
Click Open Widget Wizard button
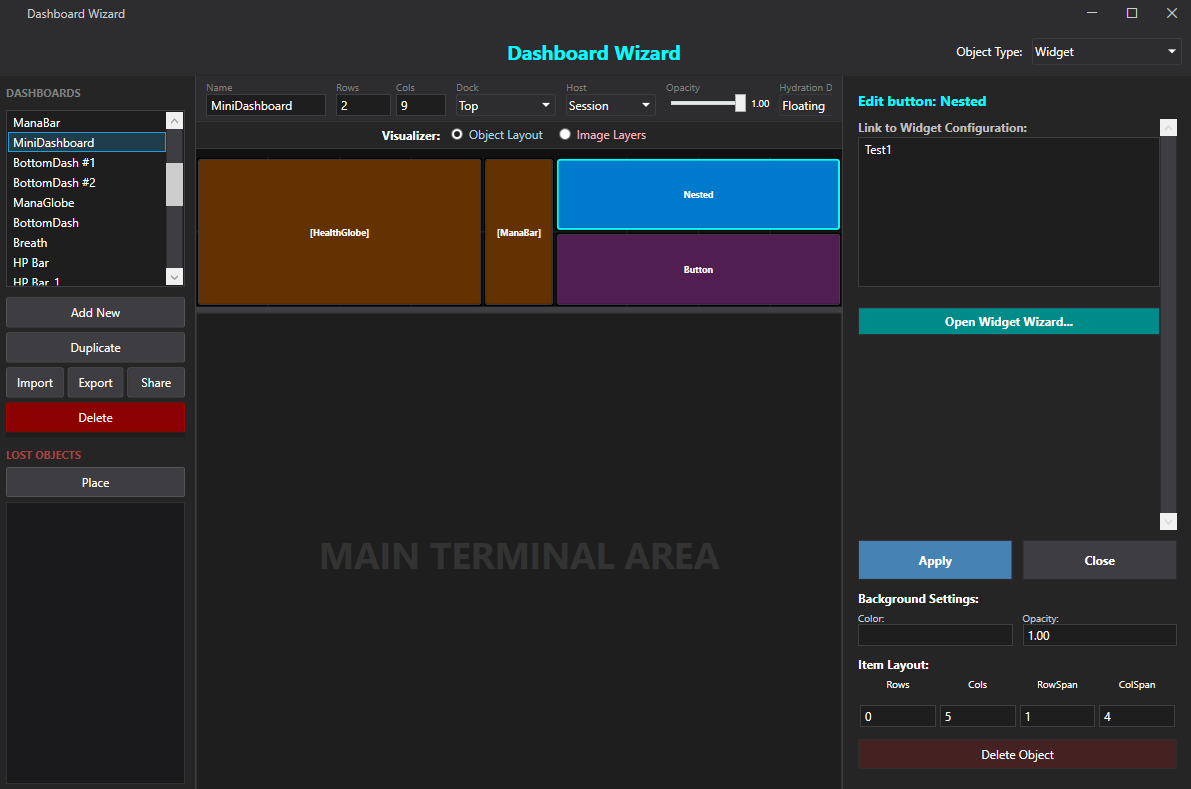(1009, 322)
